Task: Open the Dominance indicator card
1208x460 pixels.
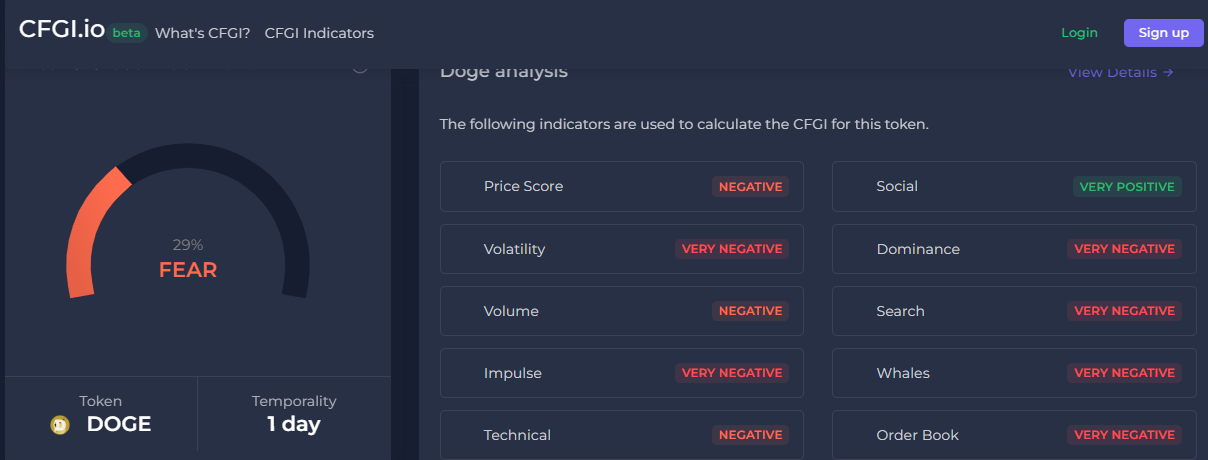Action: [1013, 249]
